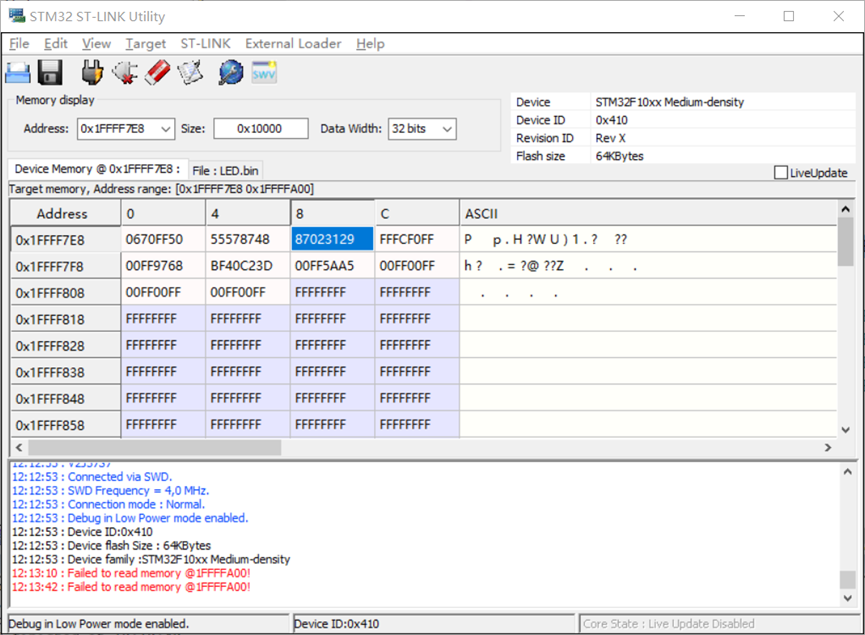Click column header C
The width and height of the screenshot is (865, 635).
click(417, 214)
